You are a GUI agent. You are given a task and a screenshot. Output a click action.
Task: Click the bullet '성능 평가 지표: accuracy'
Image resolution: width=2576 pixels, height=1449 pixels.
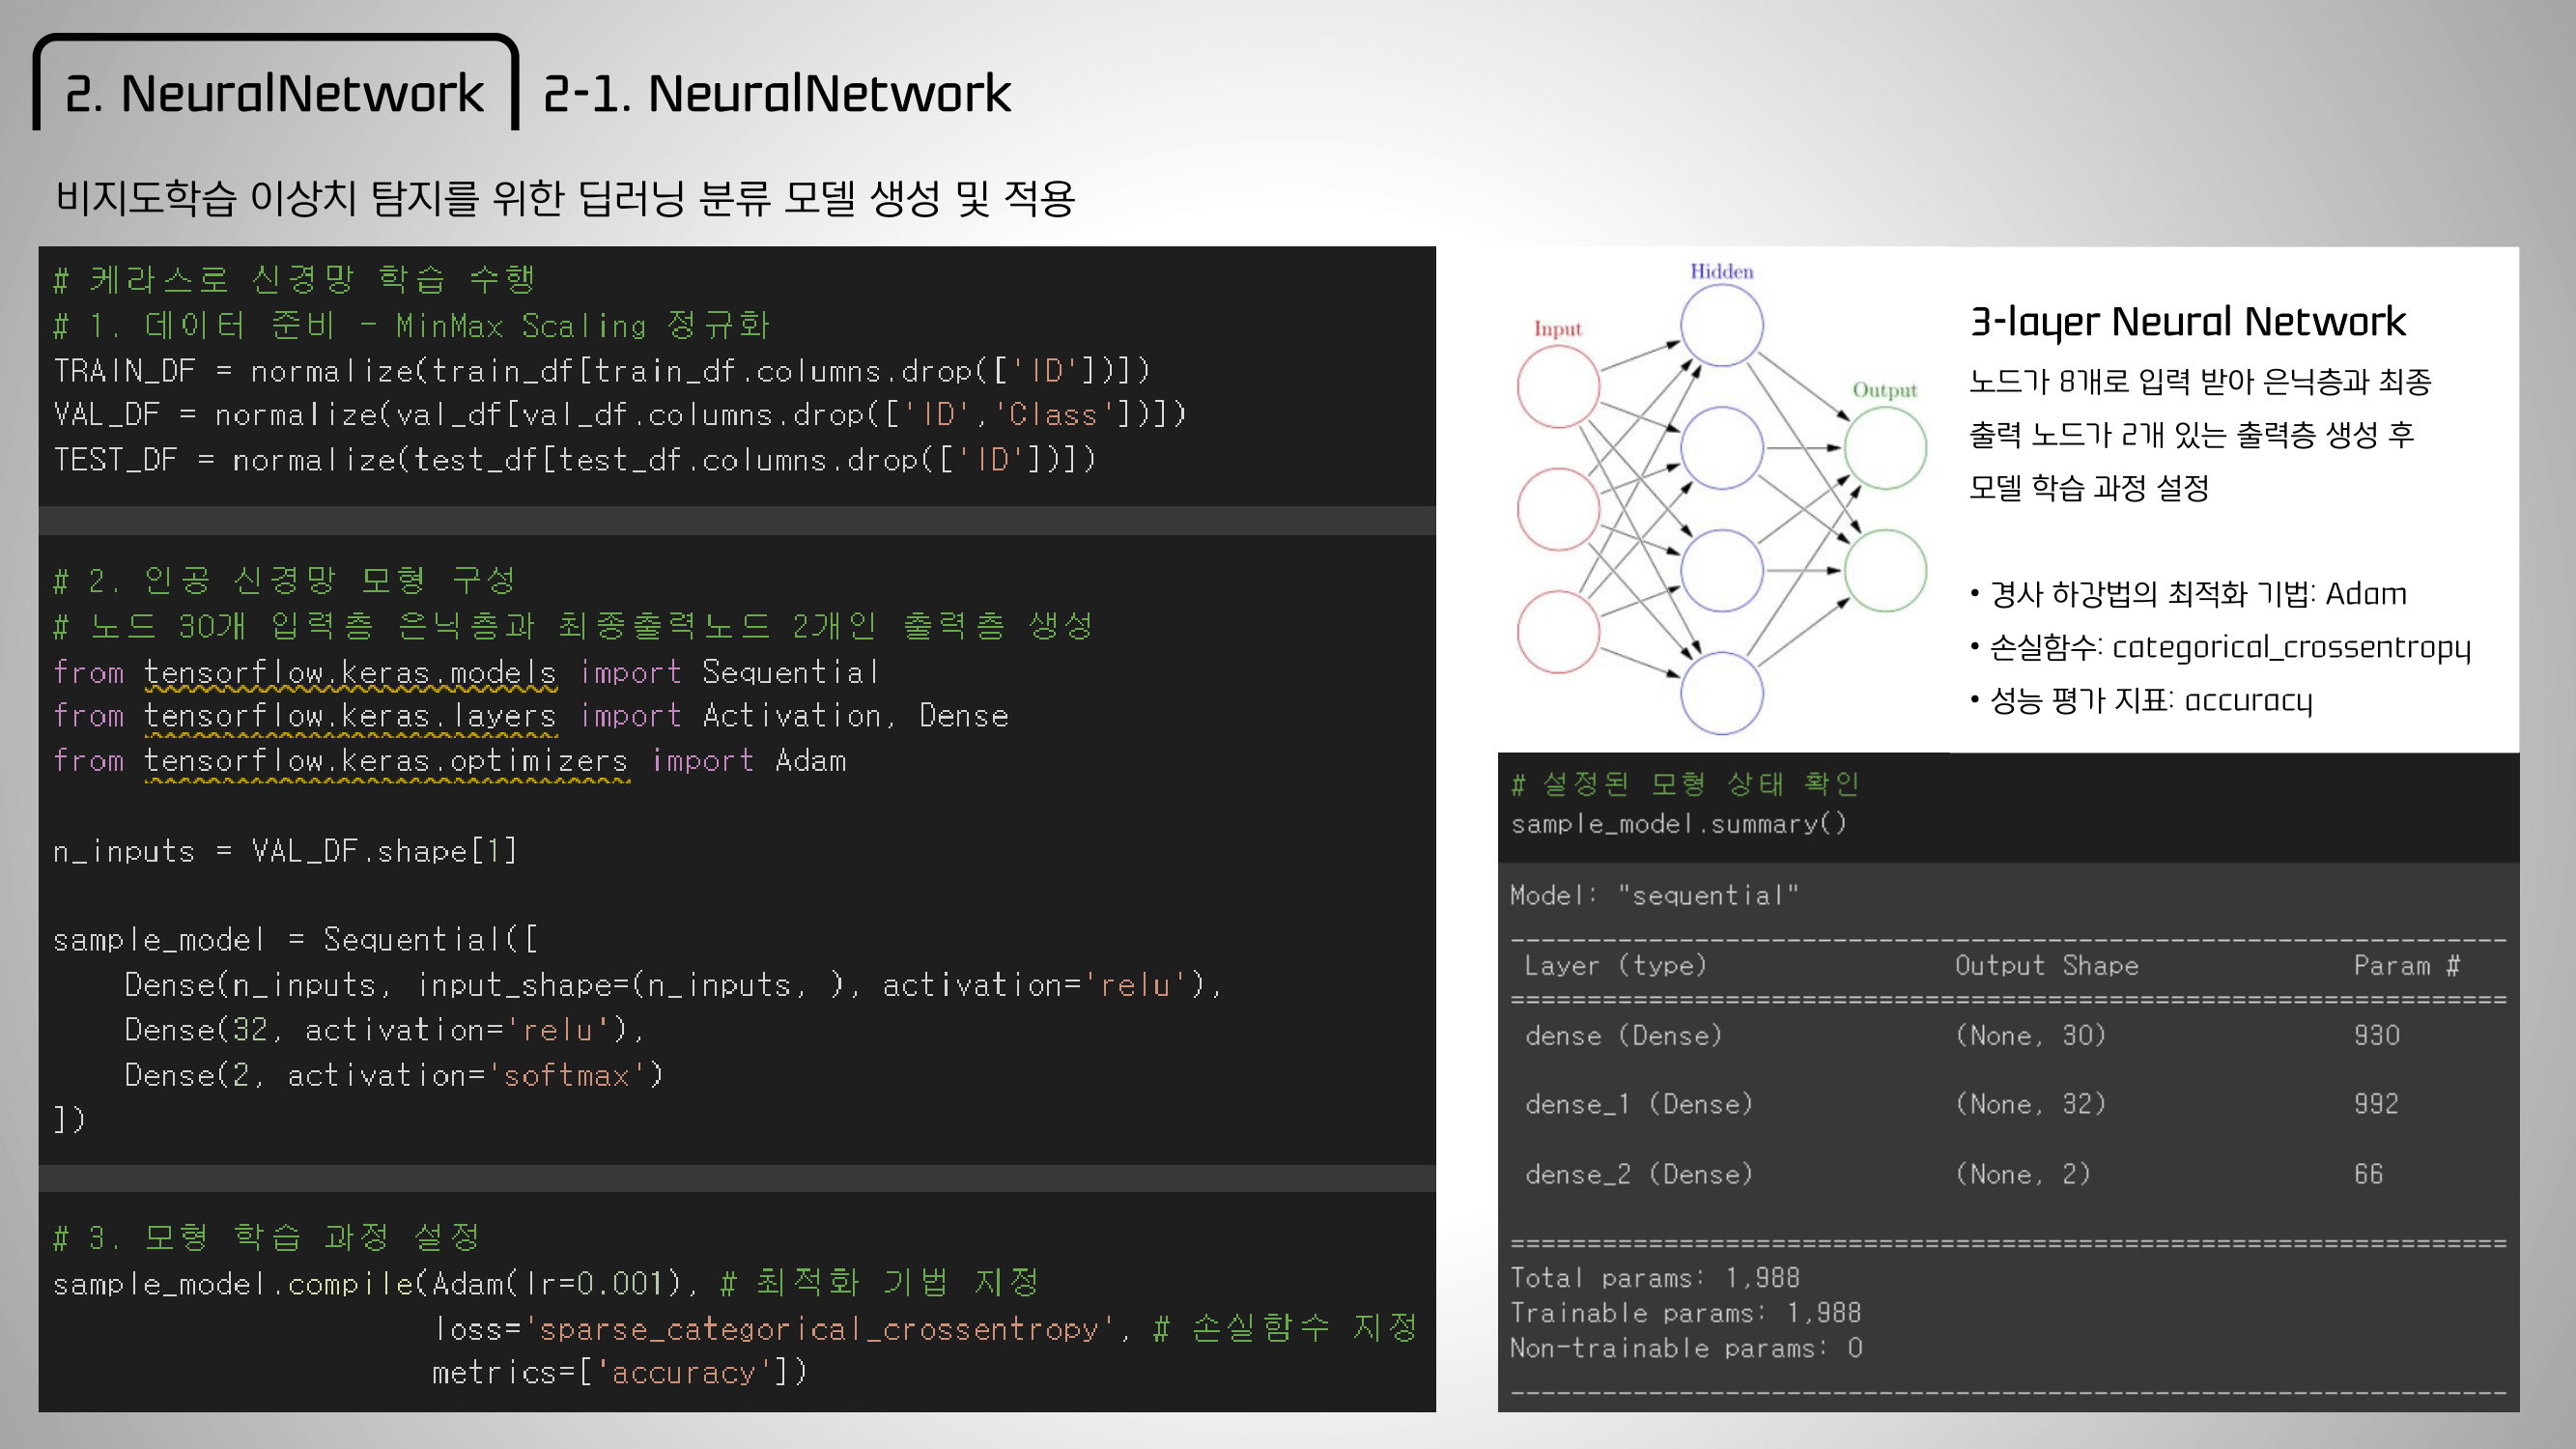tap(2141, 700)
